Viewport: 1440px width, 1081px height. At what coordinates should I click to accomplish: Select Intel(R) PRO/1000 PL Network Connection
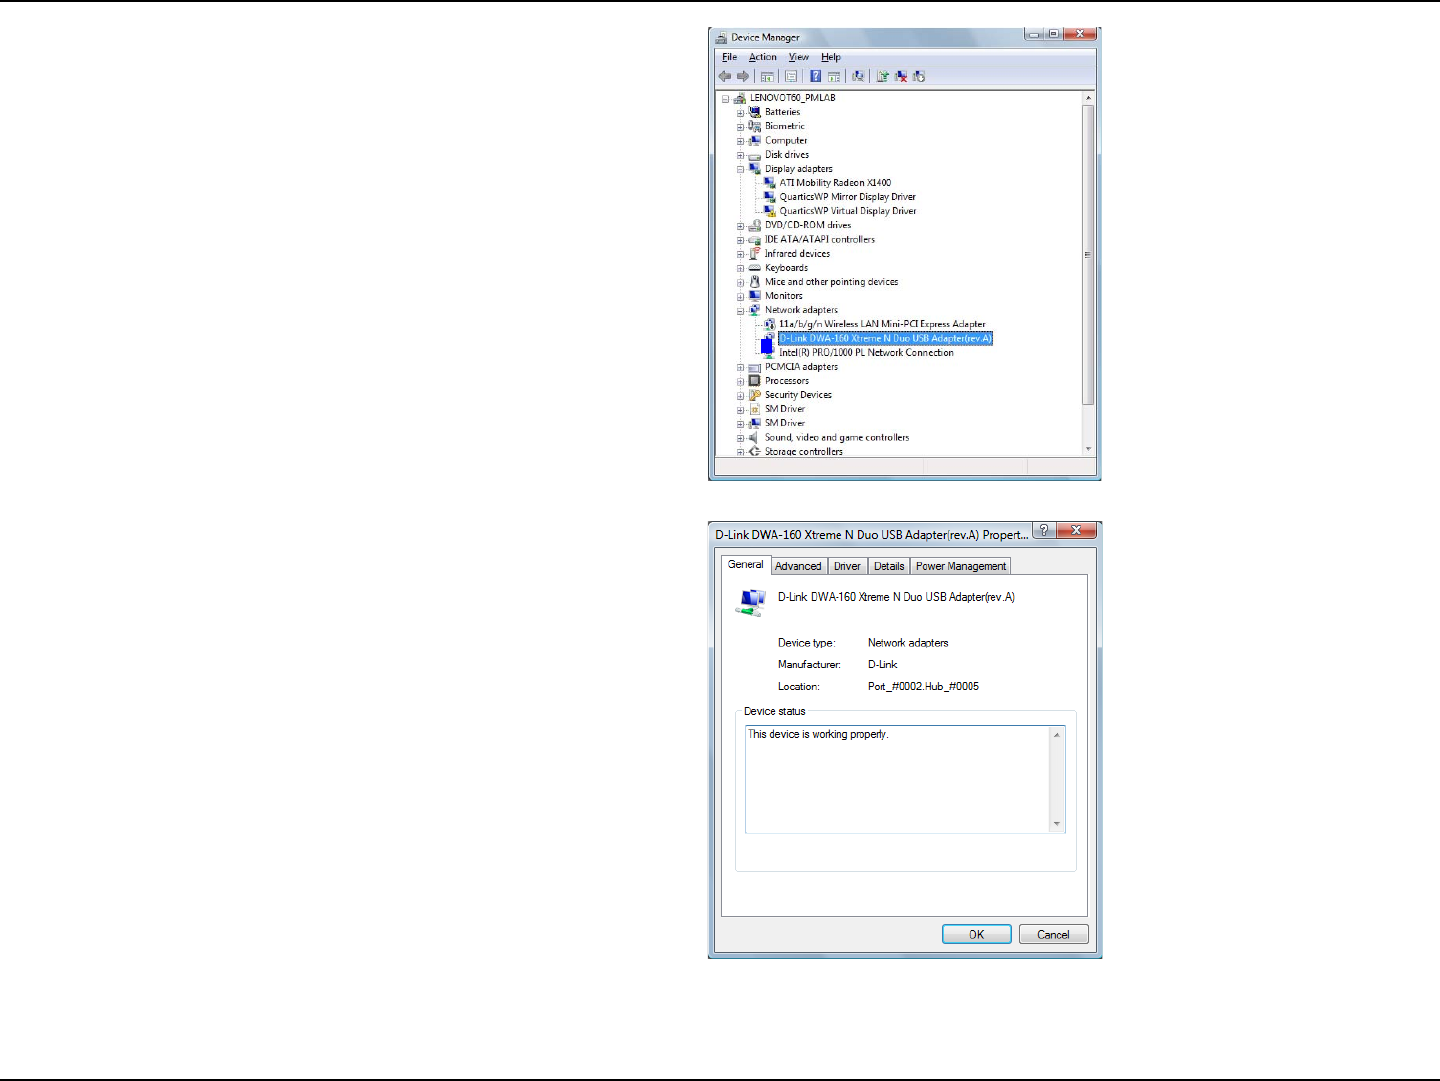tap(866, 353)
